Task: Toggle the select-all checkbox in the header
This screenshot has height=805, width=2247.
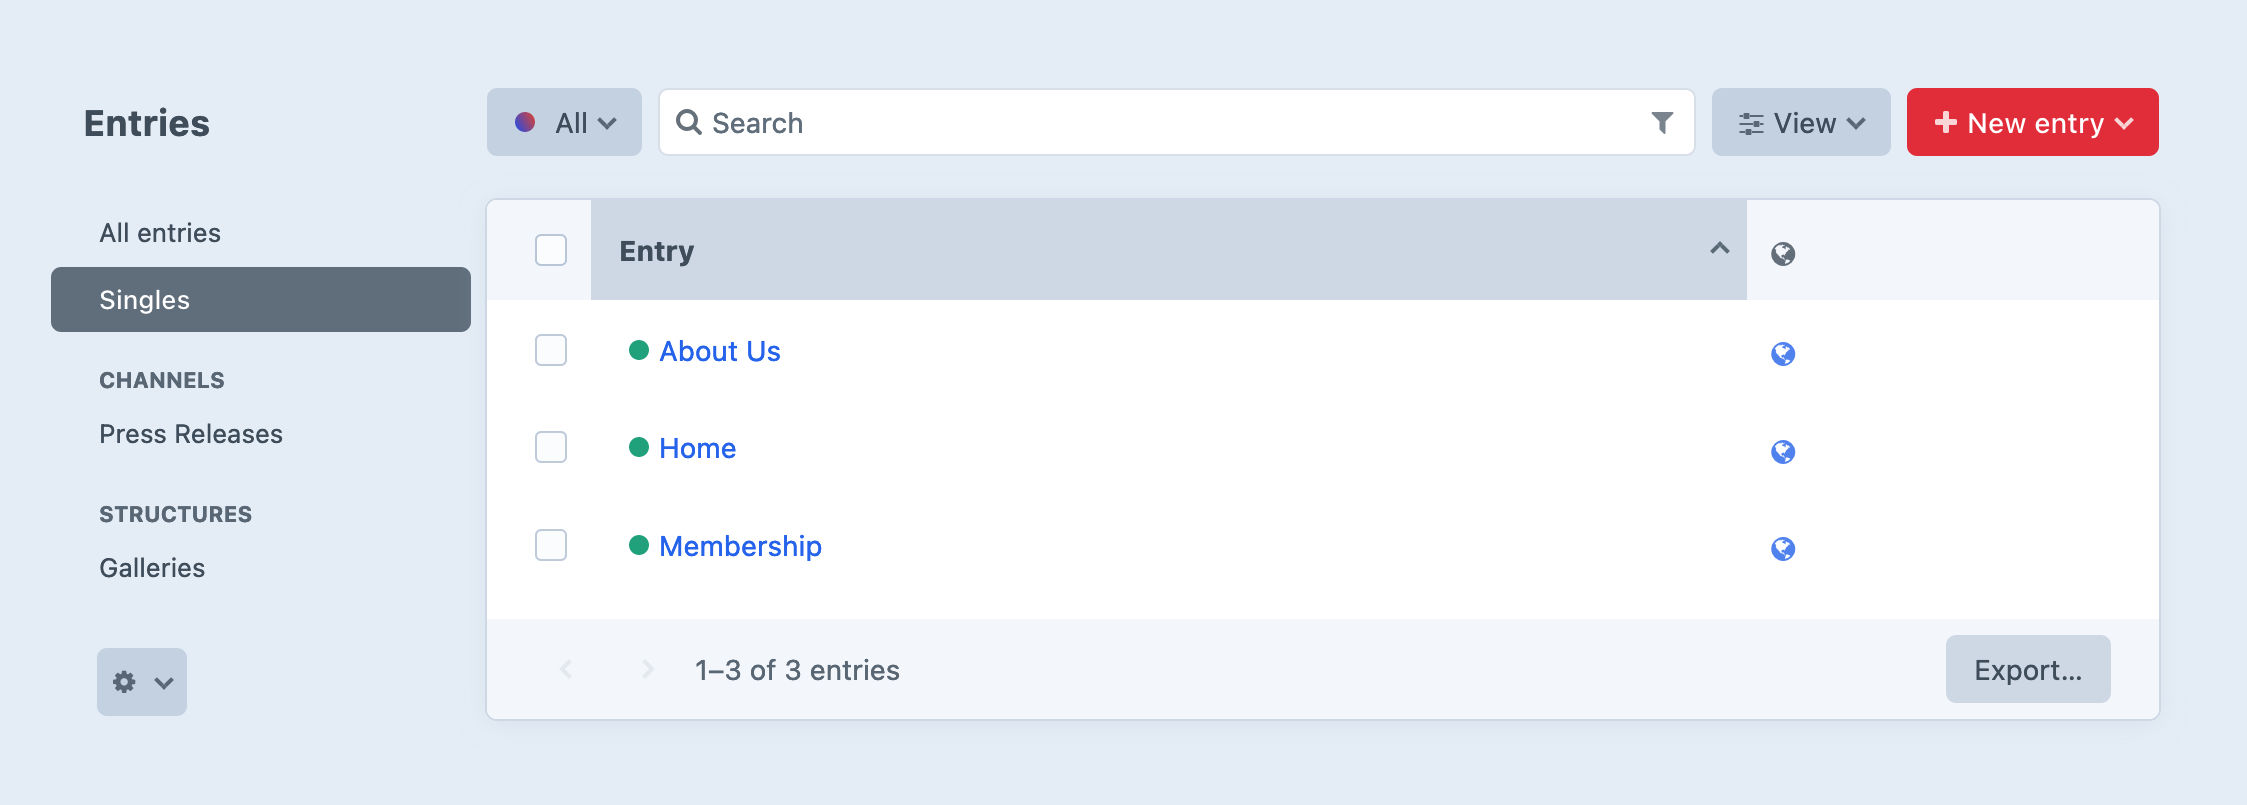Action: coord(550,250)
